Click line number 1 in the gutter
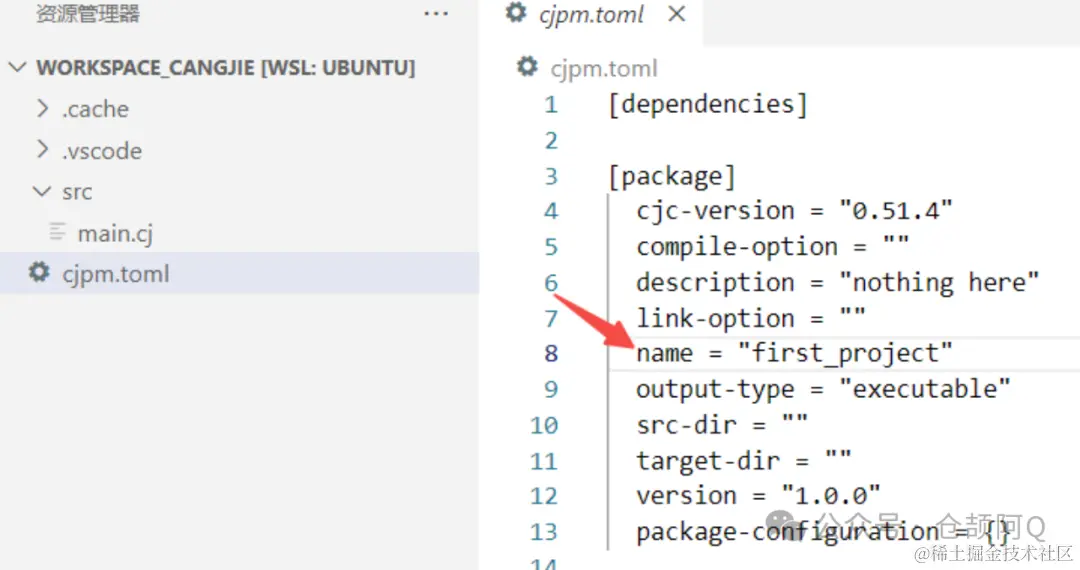The image size is (1080, 570). coord(551,105)
